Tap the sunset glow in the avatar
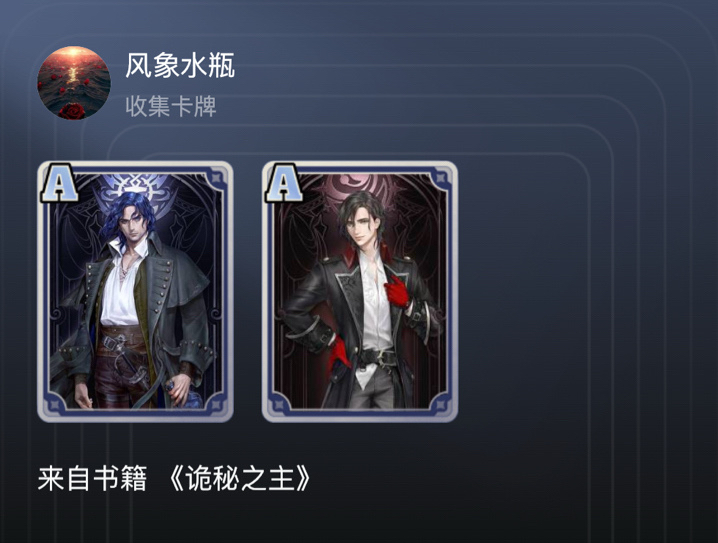Image resolution: width=718 pixels, height=543 pixels. (x=73, y=57)
